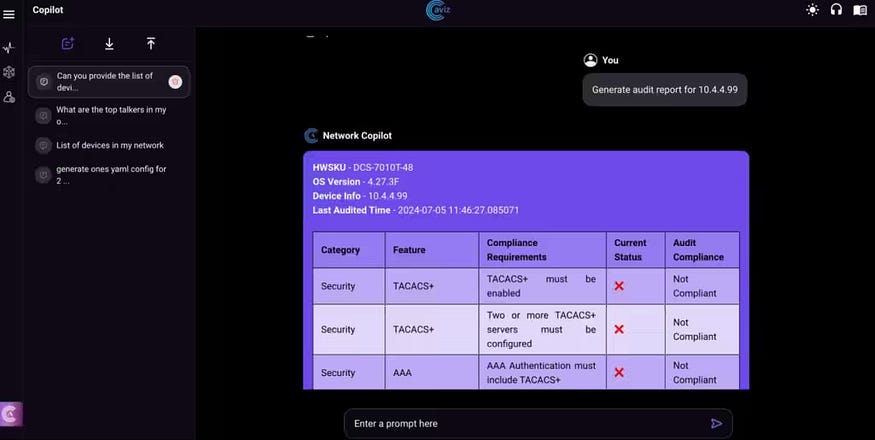Click the 'OS Version - 4.27.3F' line

pos(356,182)
